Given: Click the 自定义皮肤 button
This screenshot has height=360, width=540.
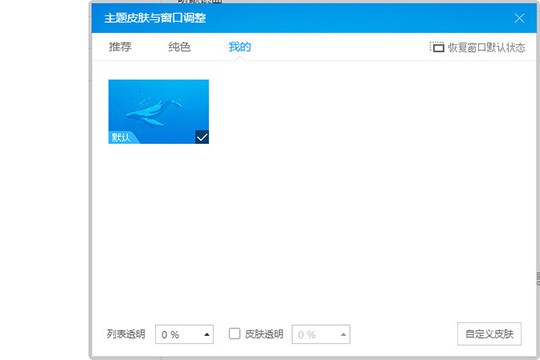Looking at the screenshot, I should [489, 334].
